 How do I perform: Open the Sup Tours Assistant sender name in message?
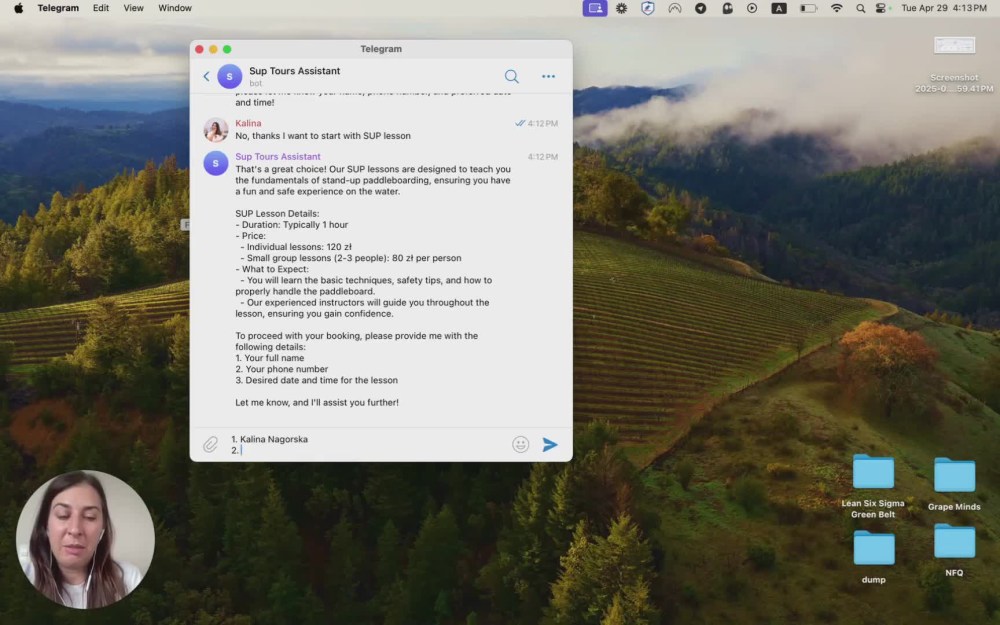pos(278,156)
